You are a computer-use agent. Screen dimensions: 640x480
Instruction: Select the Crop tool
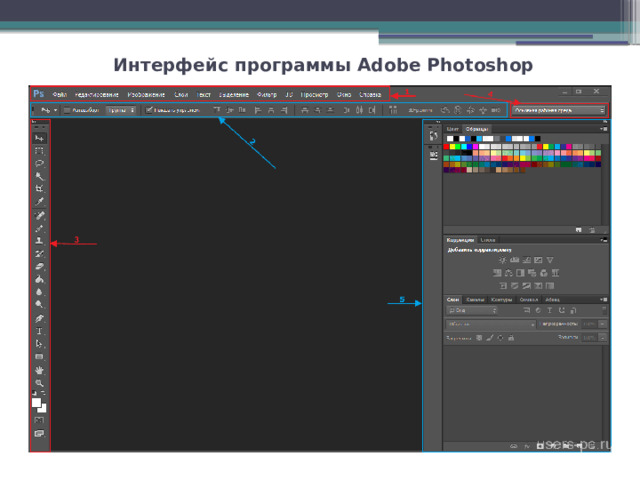point(39,189)
